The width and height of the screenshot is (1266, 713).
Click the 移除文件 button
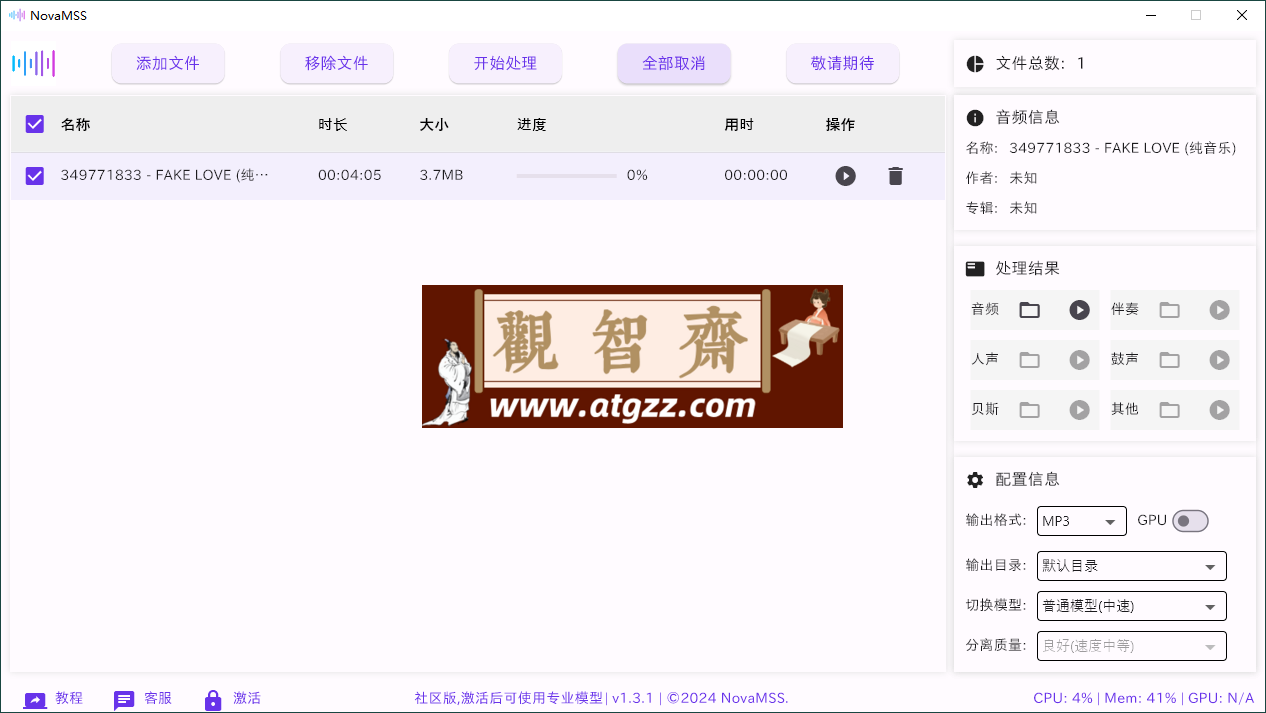pyautogui.click(x=337, y=63)
